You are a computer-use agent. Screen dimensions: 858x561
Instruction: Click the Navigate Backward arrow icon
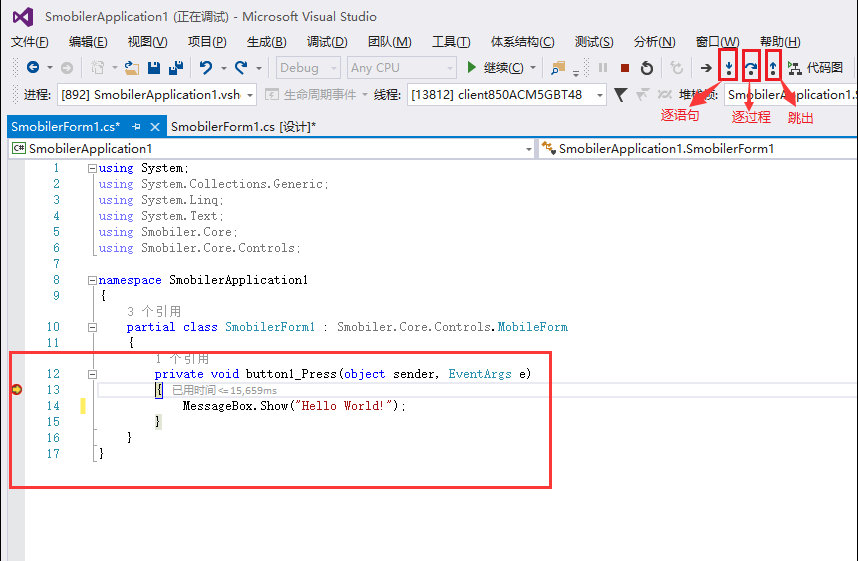coord(33,68)
